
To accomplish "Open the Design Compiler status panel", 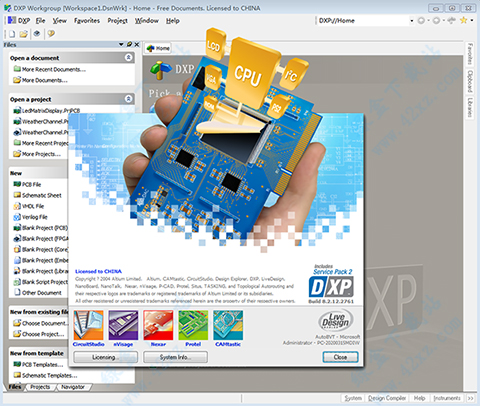I will 387,398.
